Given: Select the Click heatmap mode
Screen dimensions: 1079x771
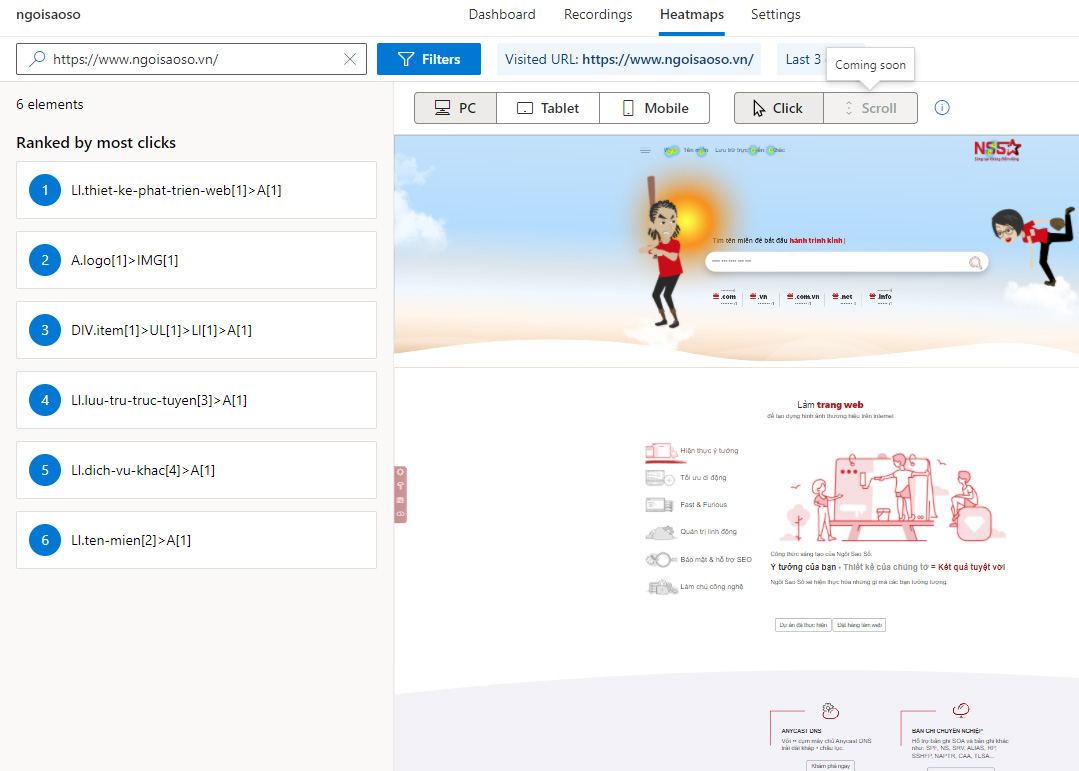Looking at the screenshot, I should point(778,108).
